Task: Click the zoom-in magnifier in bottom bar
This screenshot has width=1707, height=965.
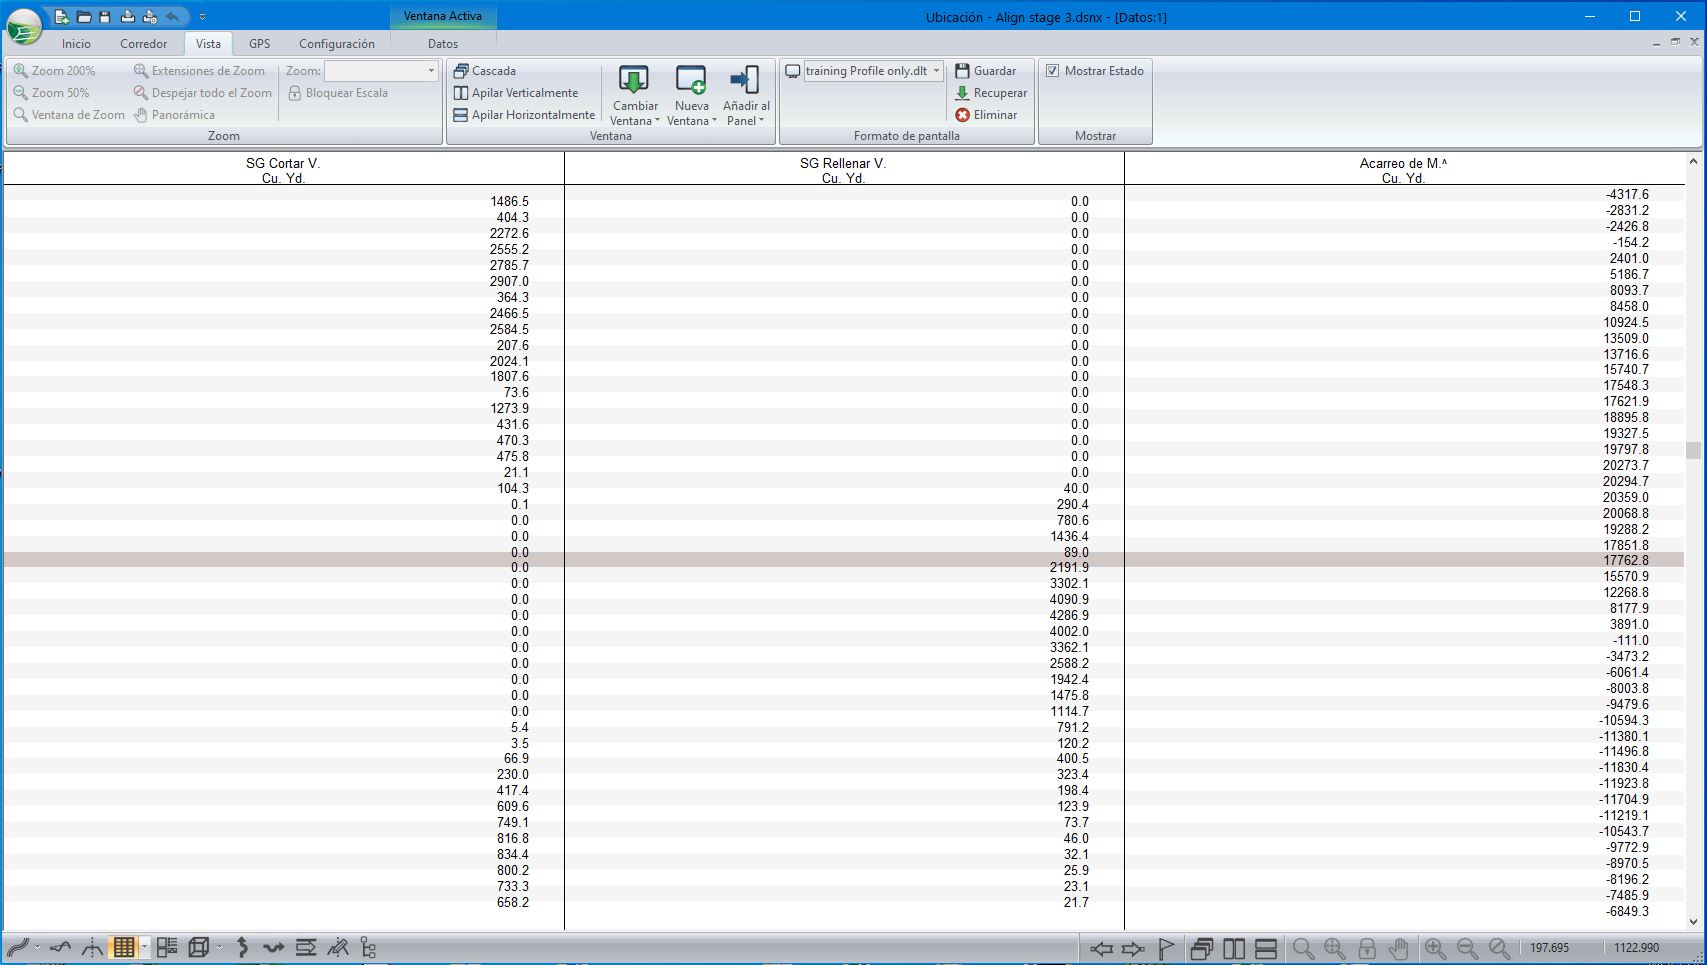Action: 1435,948
